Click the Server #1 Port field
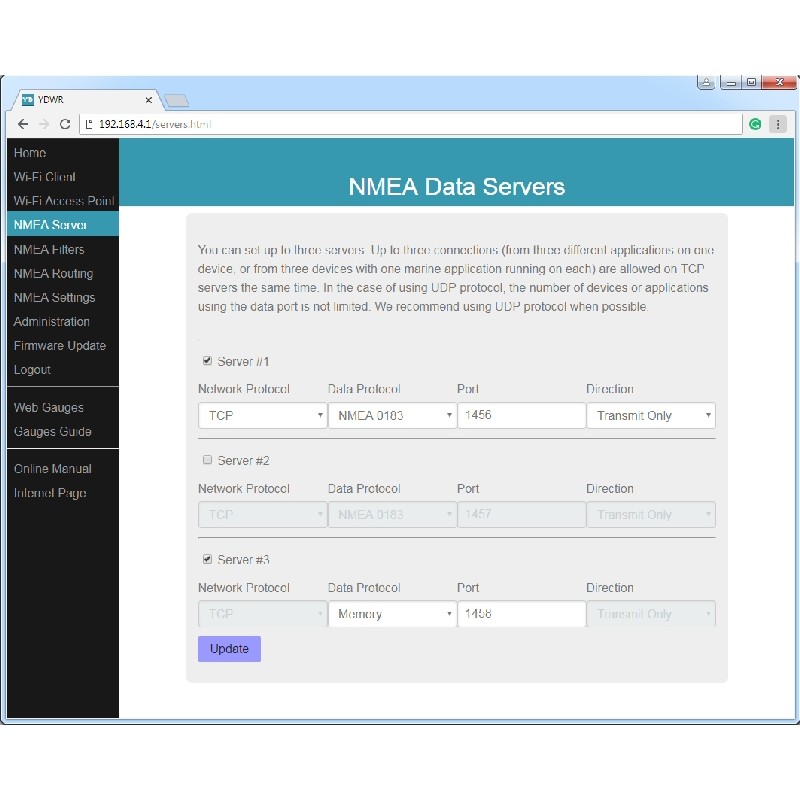 pos(521,415)
